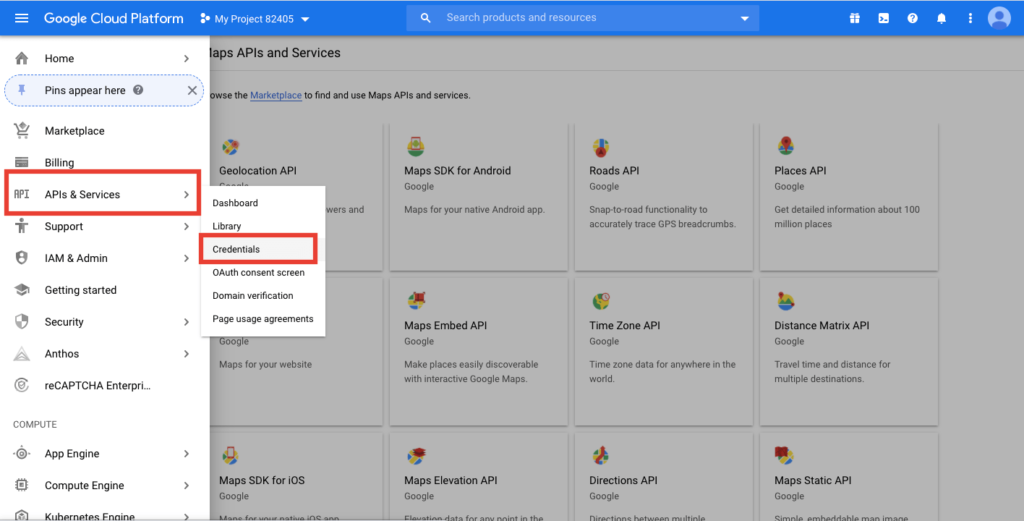Open the Distance Matrix API card title
Image resolution: width=1024 pixels, height=521 pixels.
click(x=822, y=325)
